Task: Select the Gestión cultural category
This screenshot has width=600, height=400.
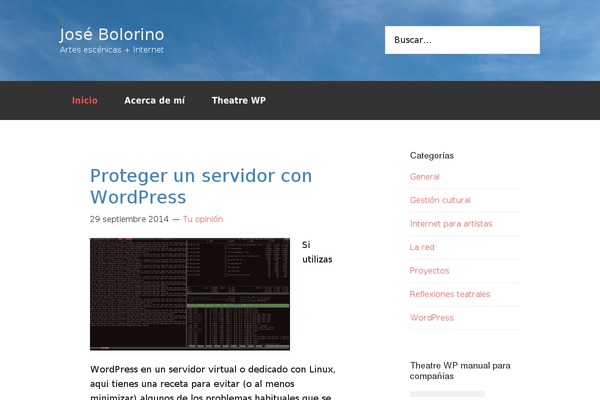Action: pos(440,200)
